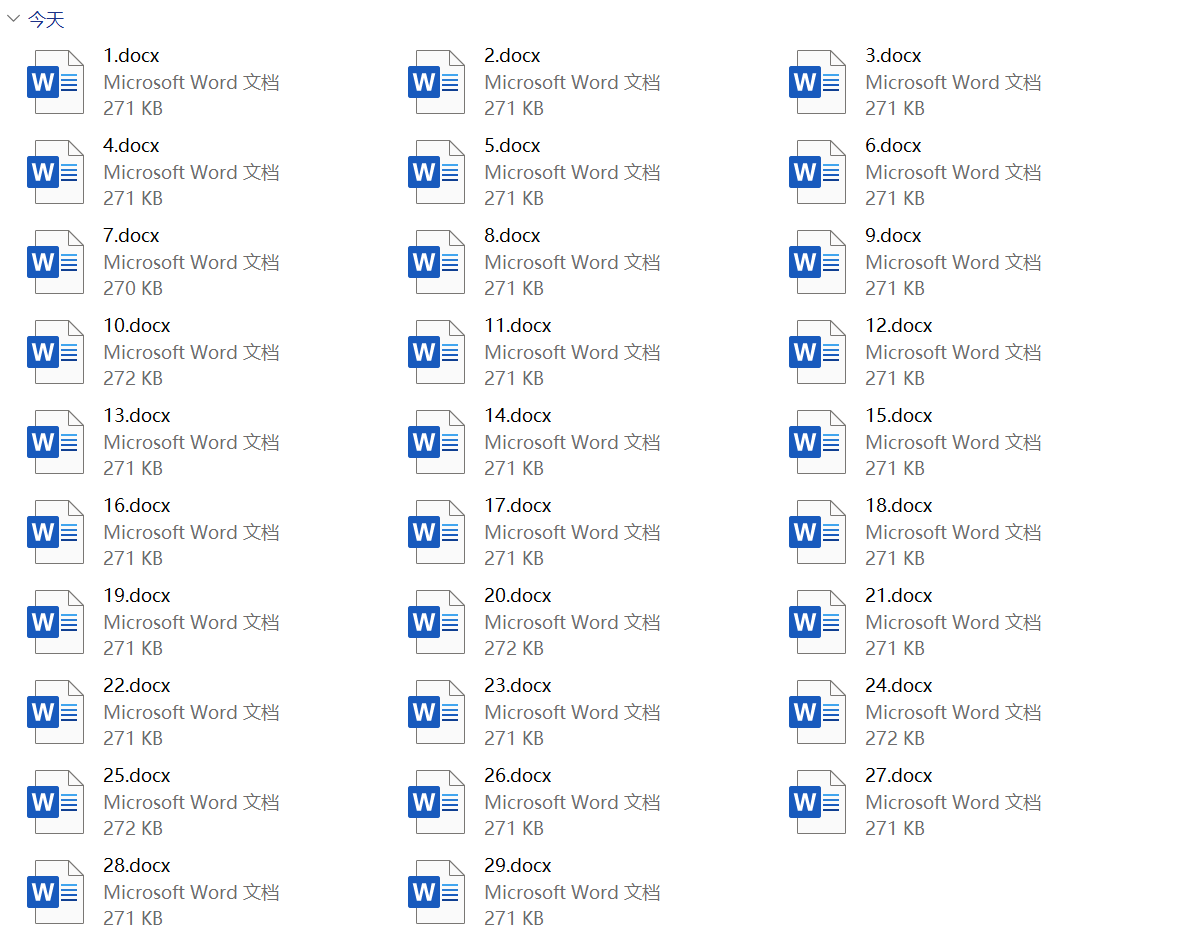The width and height of the screenshot is (1187, 942).
Task: Select the Word icon of 24.docx
Action: click(817, 713)
